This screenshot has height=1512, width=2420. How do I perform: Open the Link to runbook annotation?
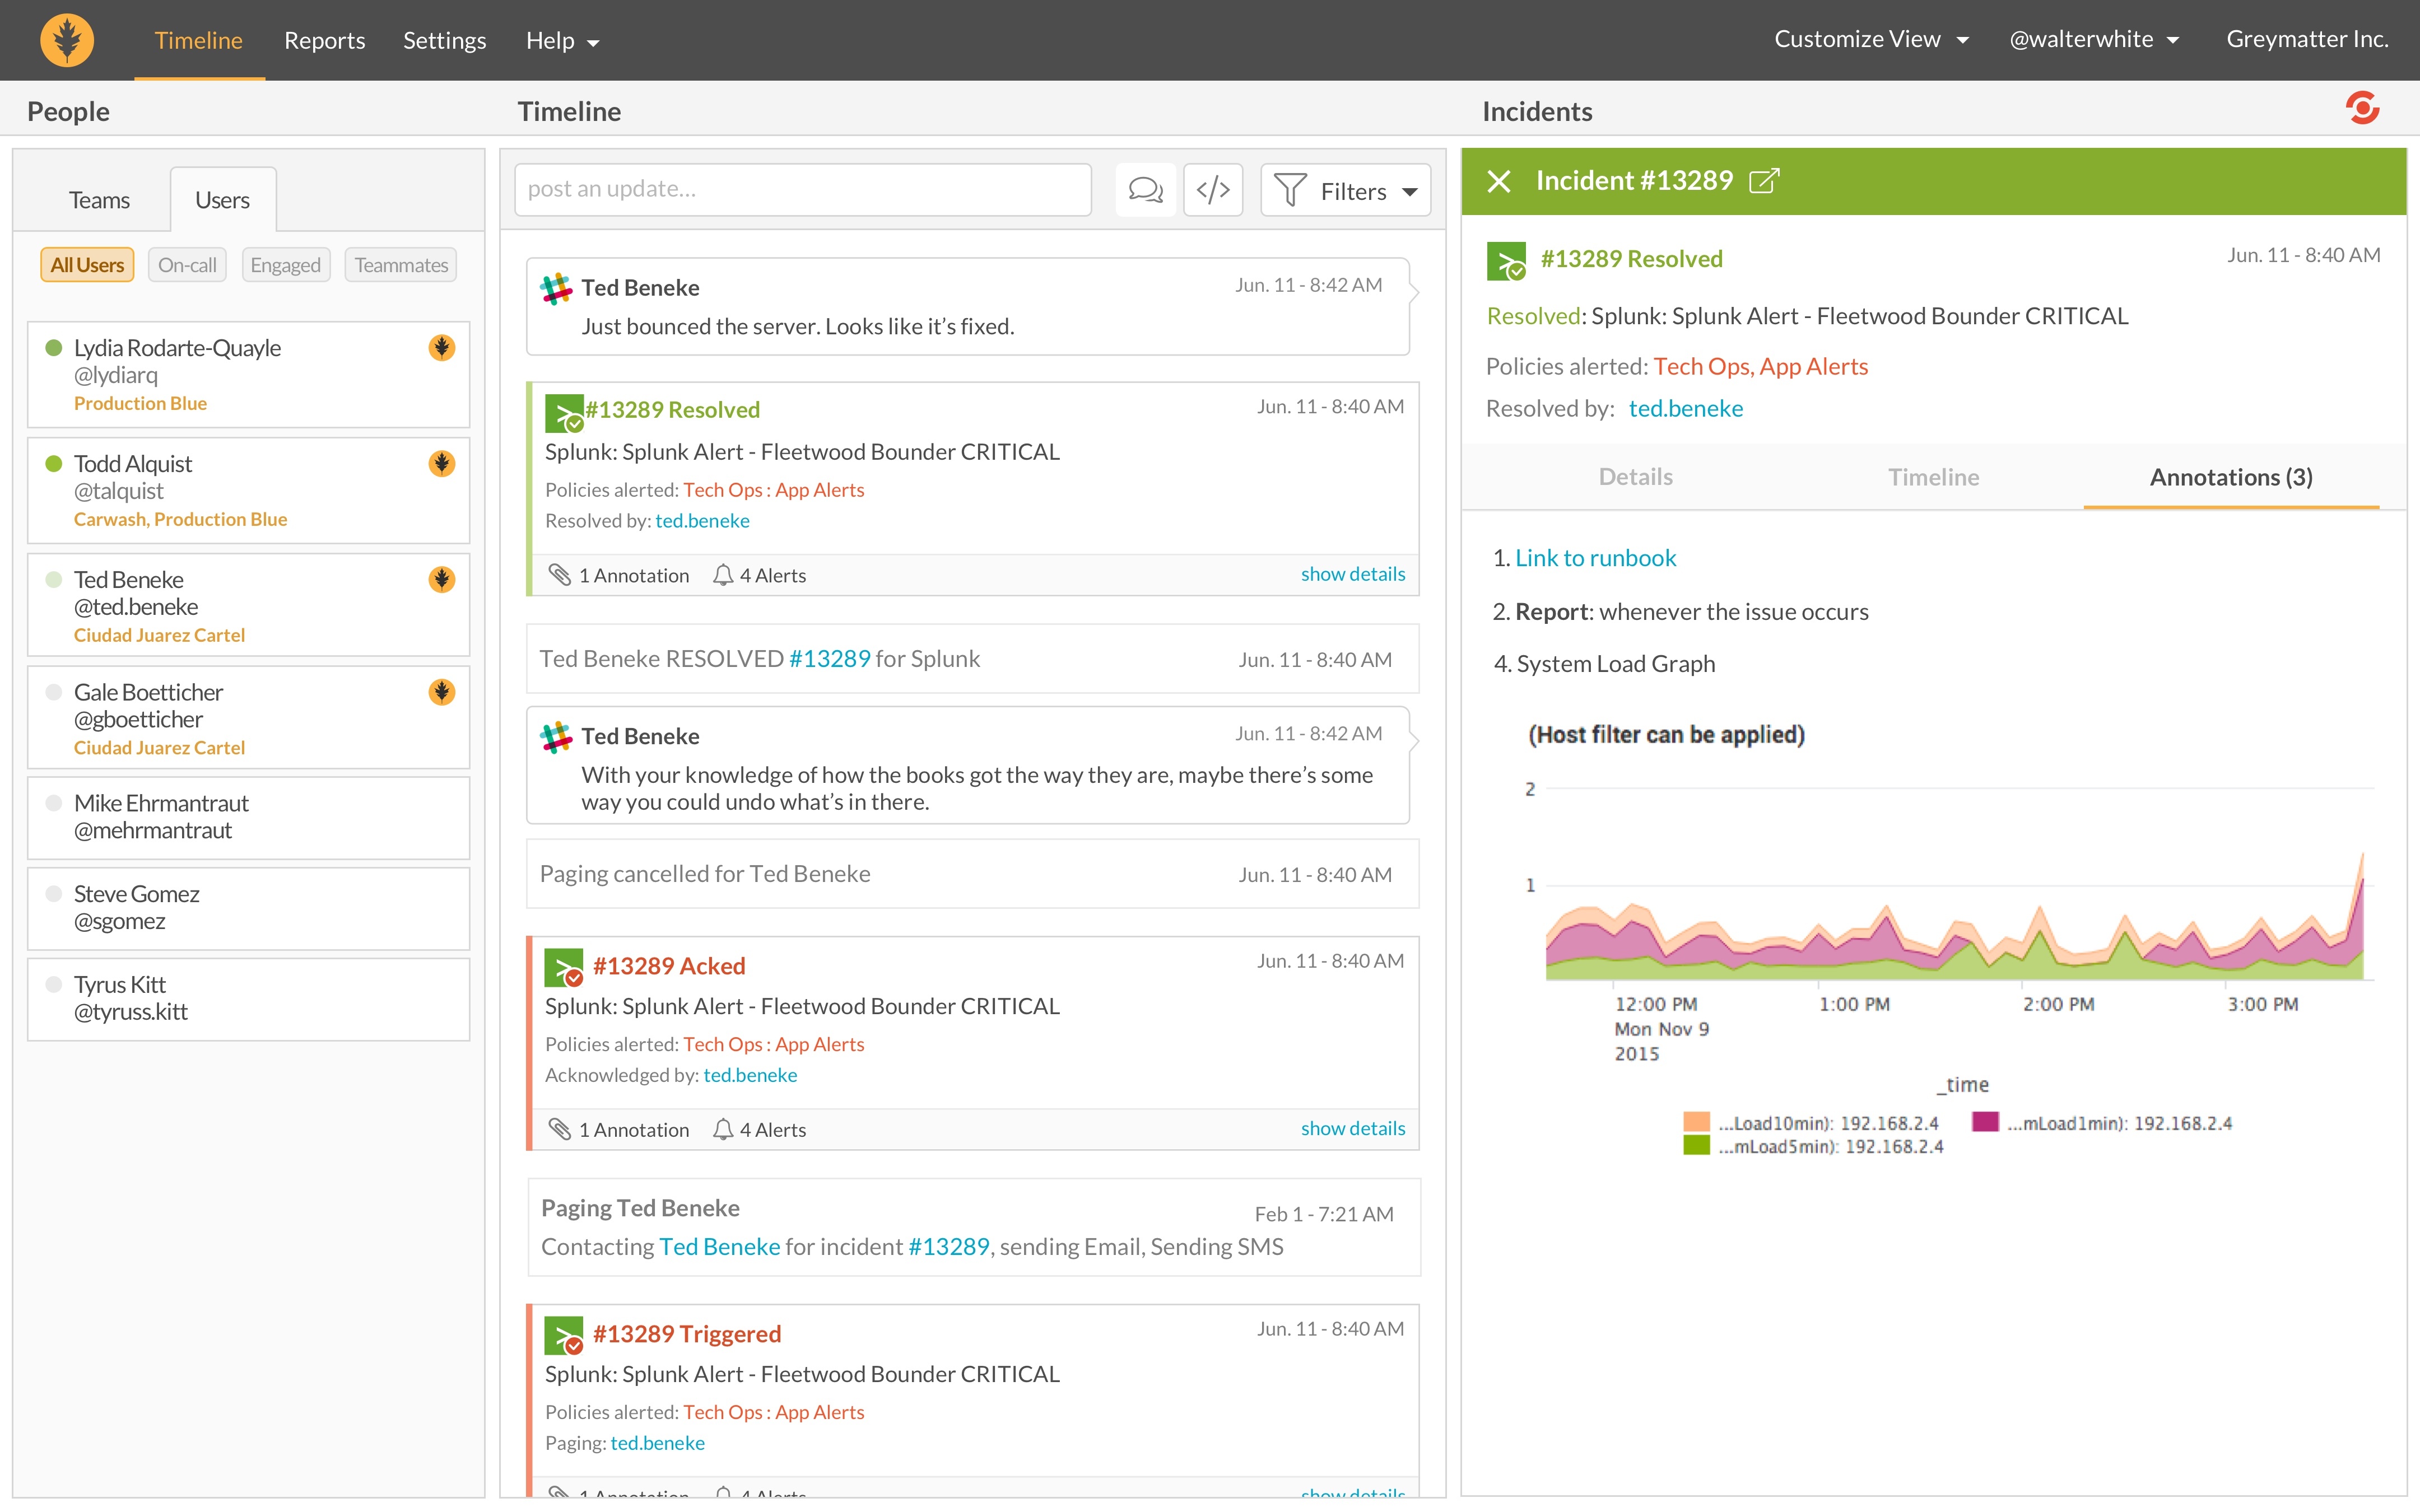click(x=1595, y=558)
